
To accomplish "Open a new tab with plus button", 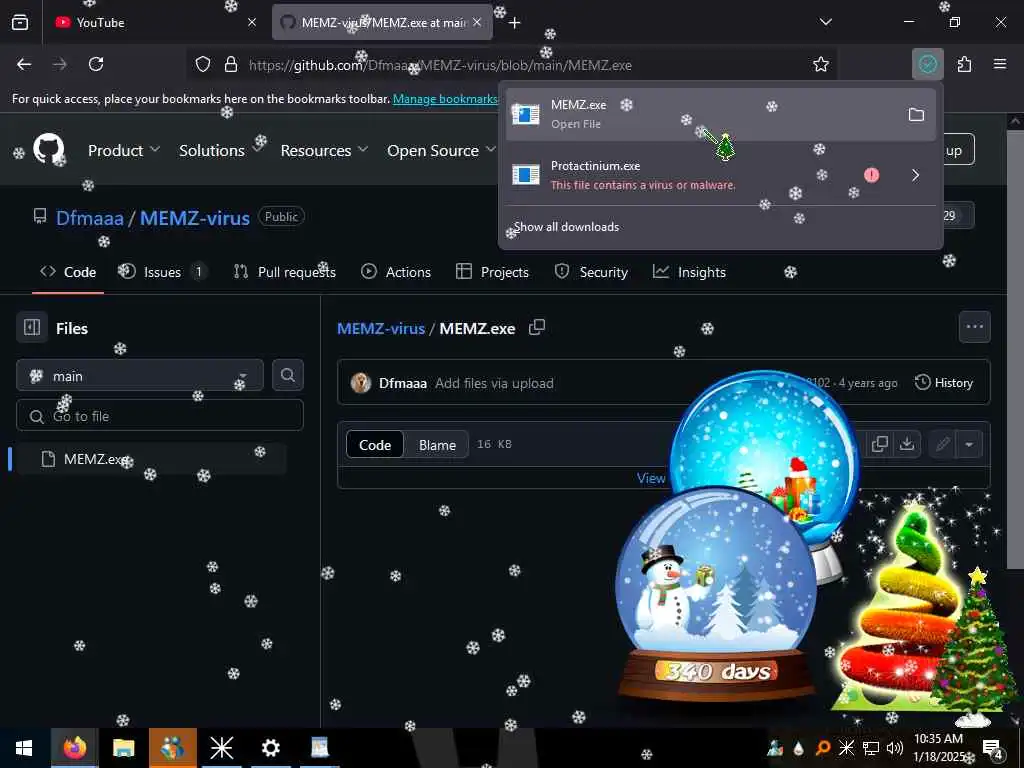I will click(x=515, y=23).
